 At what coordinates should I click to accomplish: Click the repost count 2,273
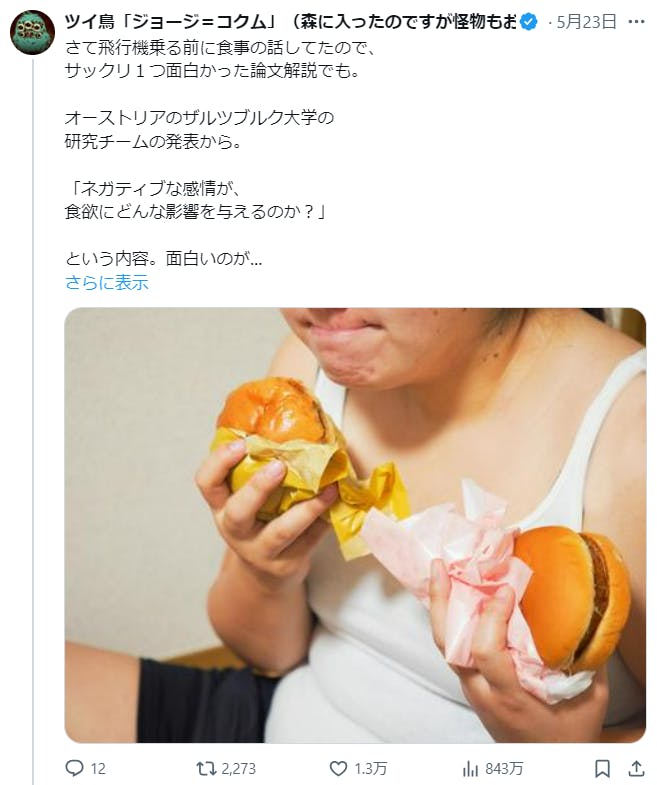[x=238, y=768]
